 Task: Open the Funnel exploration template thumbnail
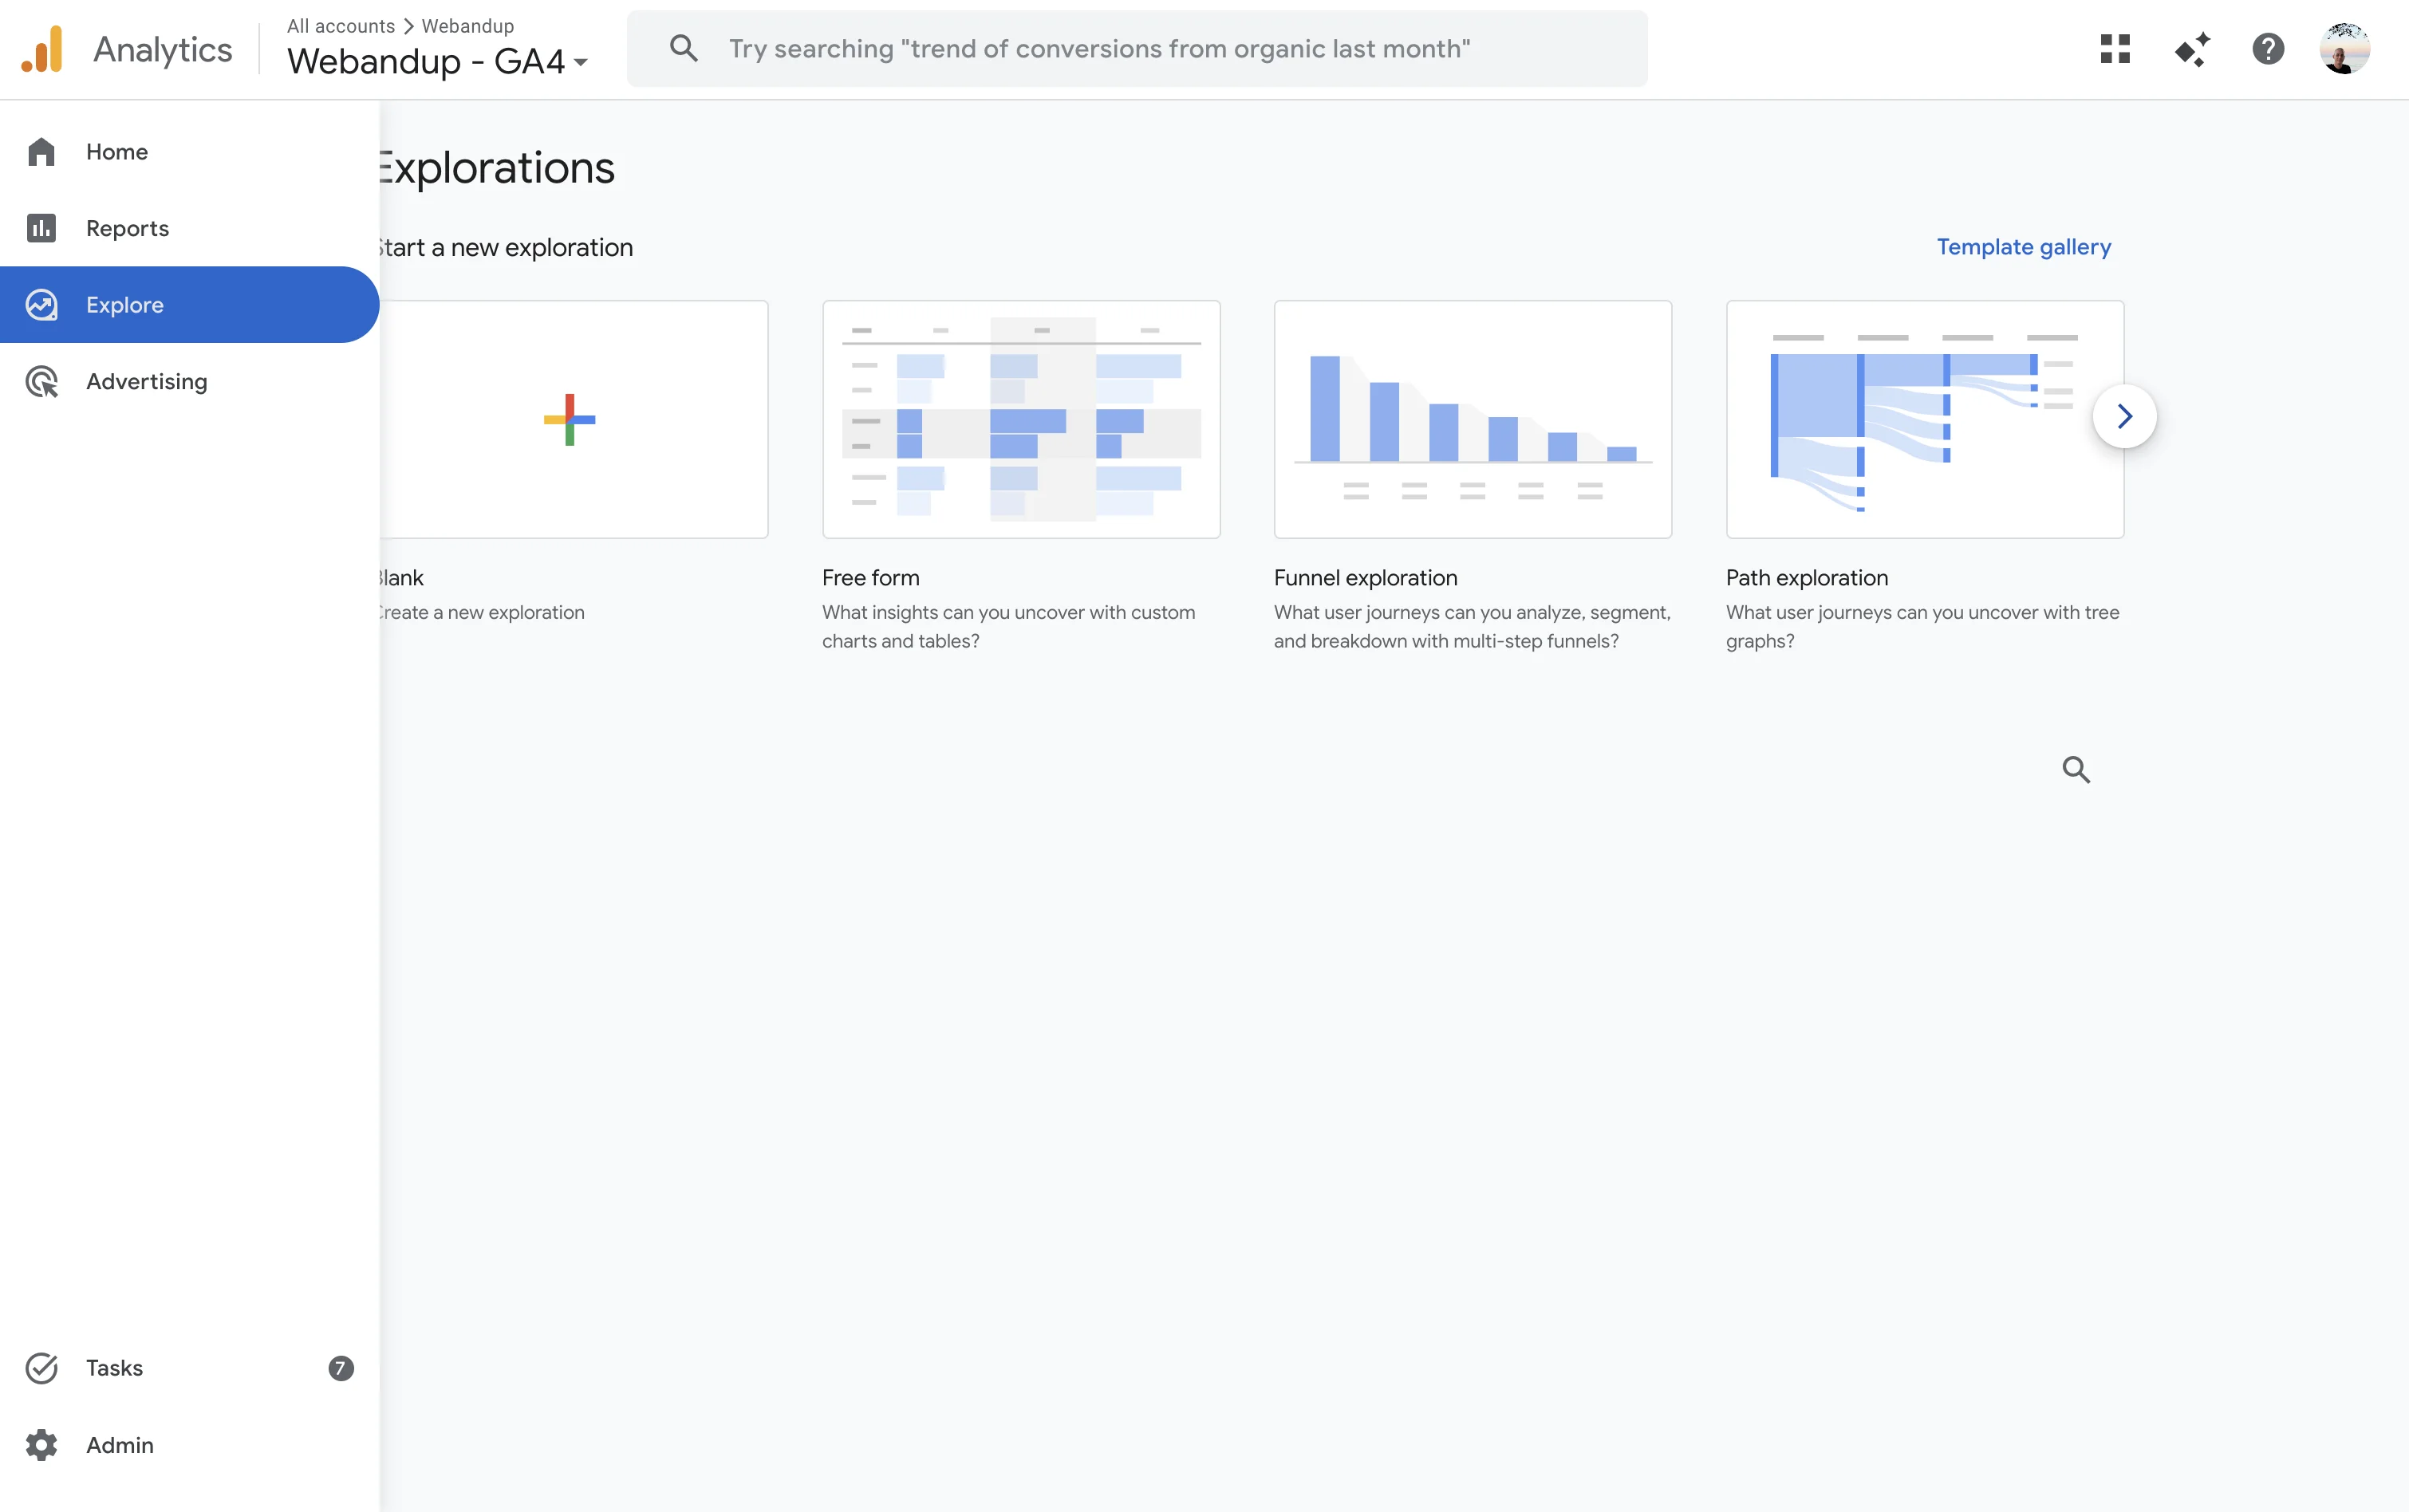1473,419
